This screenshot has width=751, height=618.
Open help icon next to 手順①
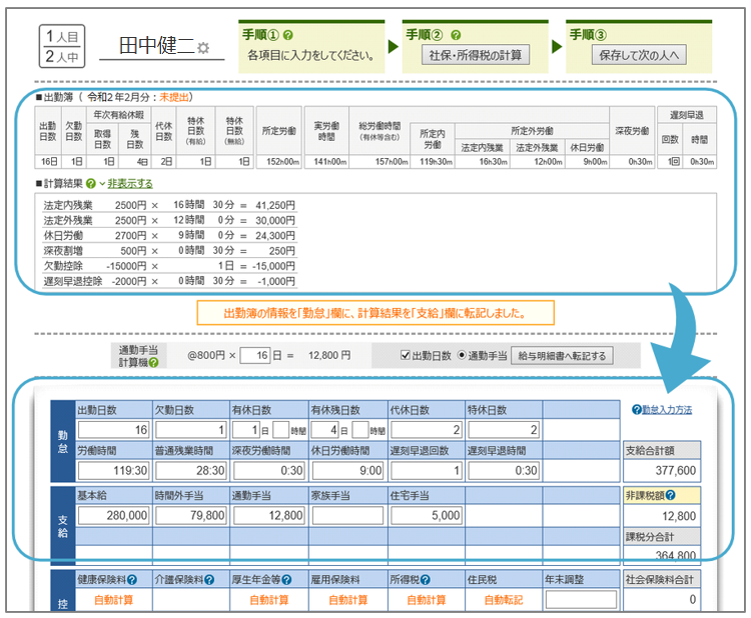pos(287,34)
